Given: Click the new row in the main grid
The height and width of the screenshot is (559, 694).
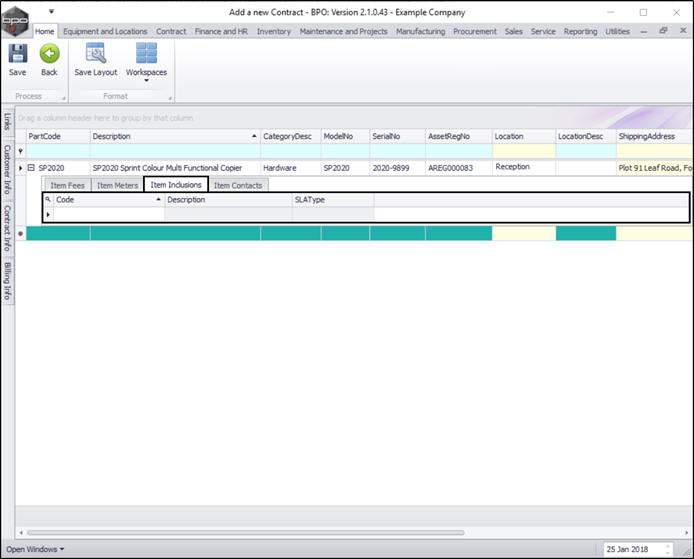Looking at the screenshot, I should click(359, 233).
